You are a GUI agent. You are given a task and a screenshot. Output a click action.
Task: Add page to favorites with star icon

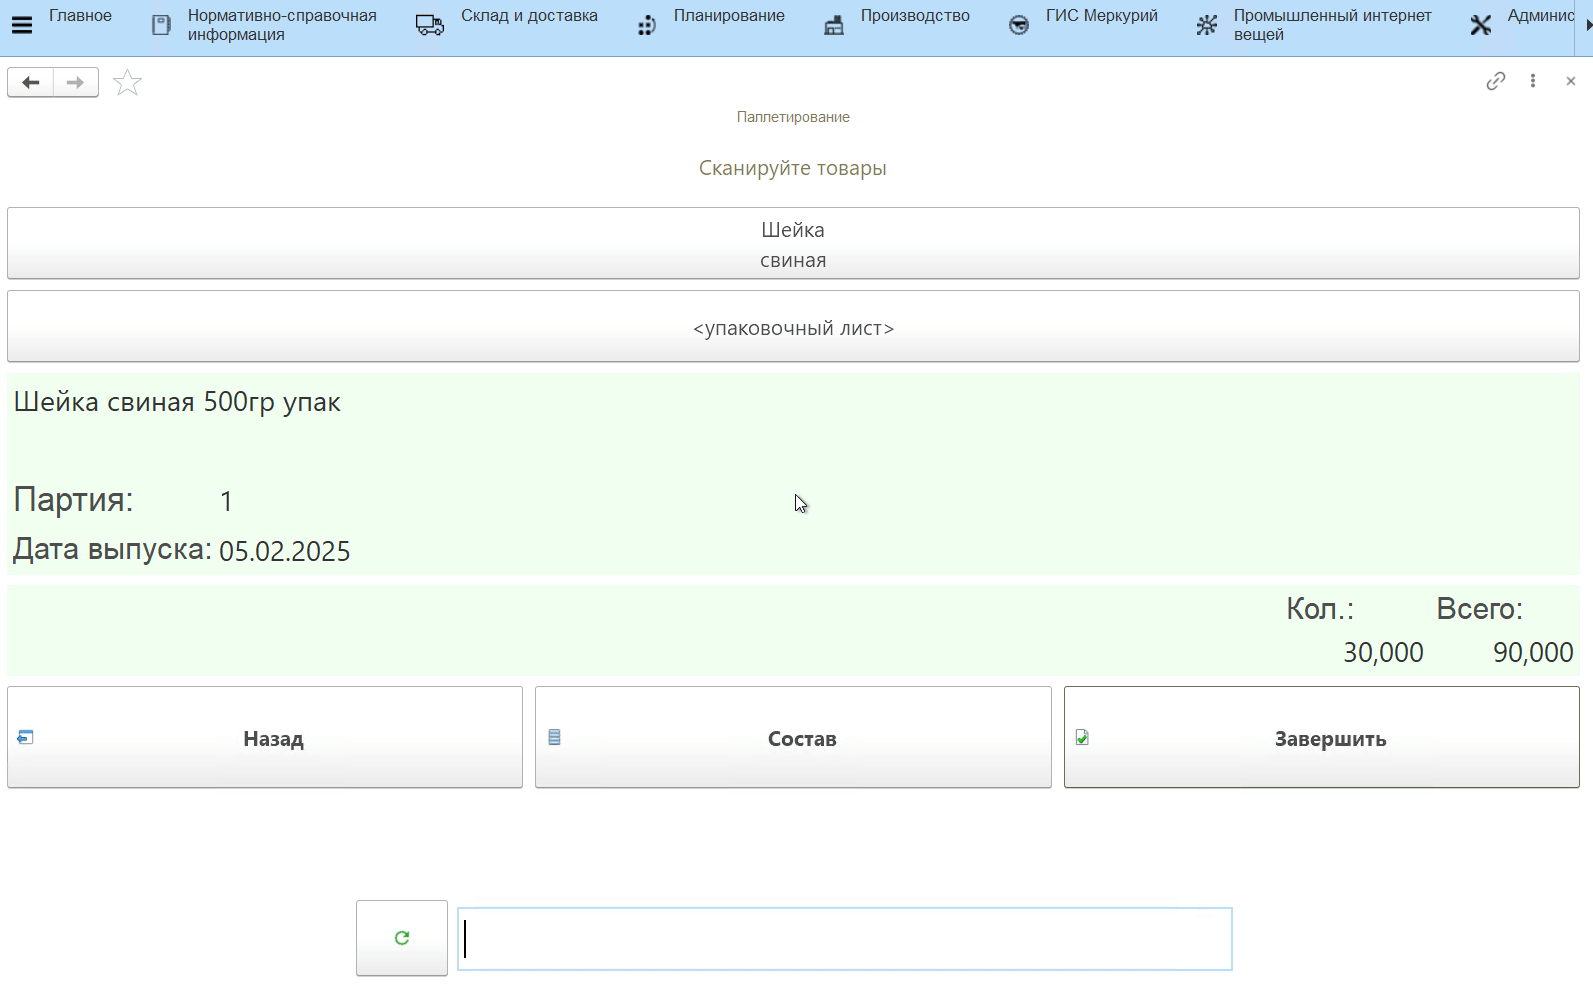tap(127, 83)
